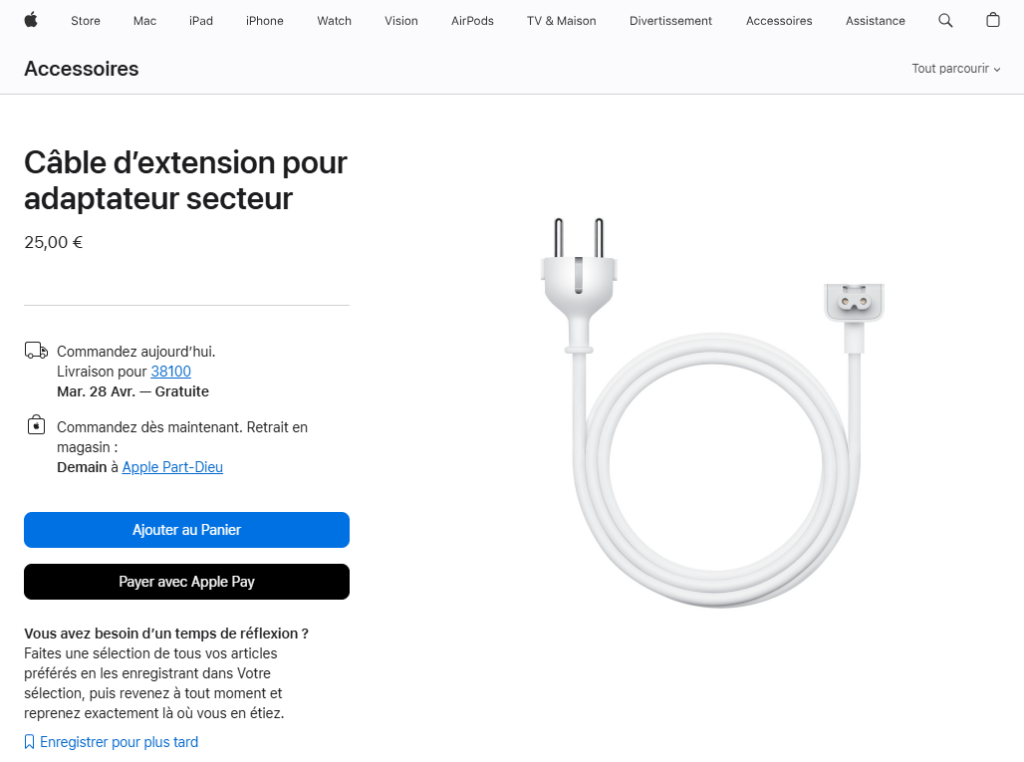This screenshot has height=762, width=1024.
Task: Open the Assistance menu item
Action: [875, 21]
